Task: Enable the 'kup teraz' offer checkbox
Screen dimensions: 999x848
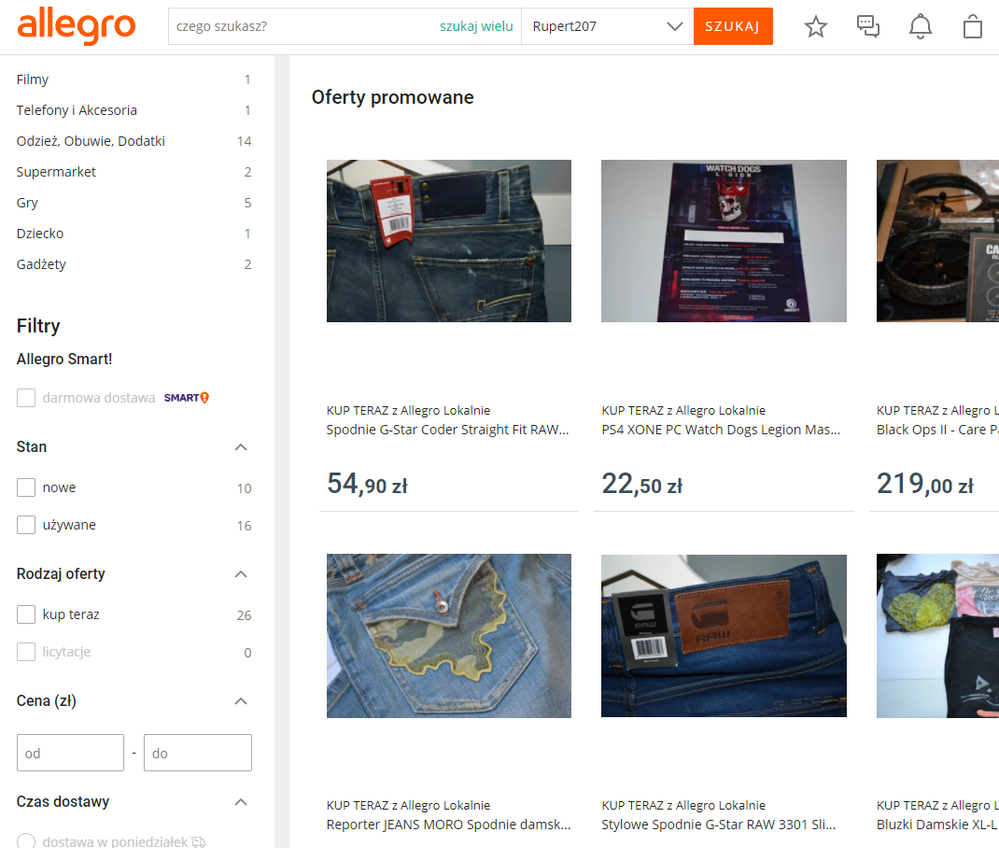Action: pos(26,615)
